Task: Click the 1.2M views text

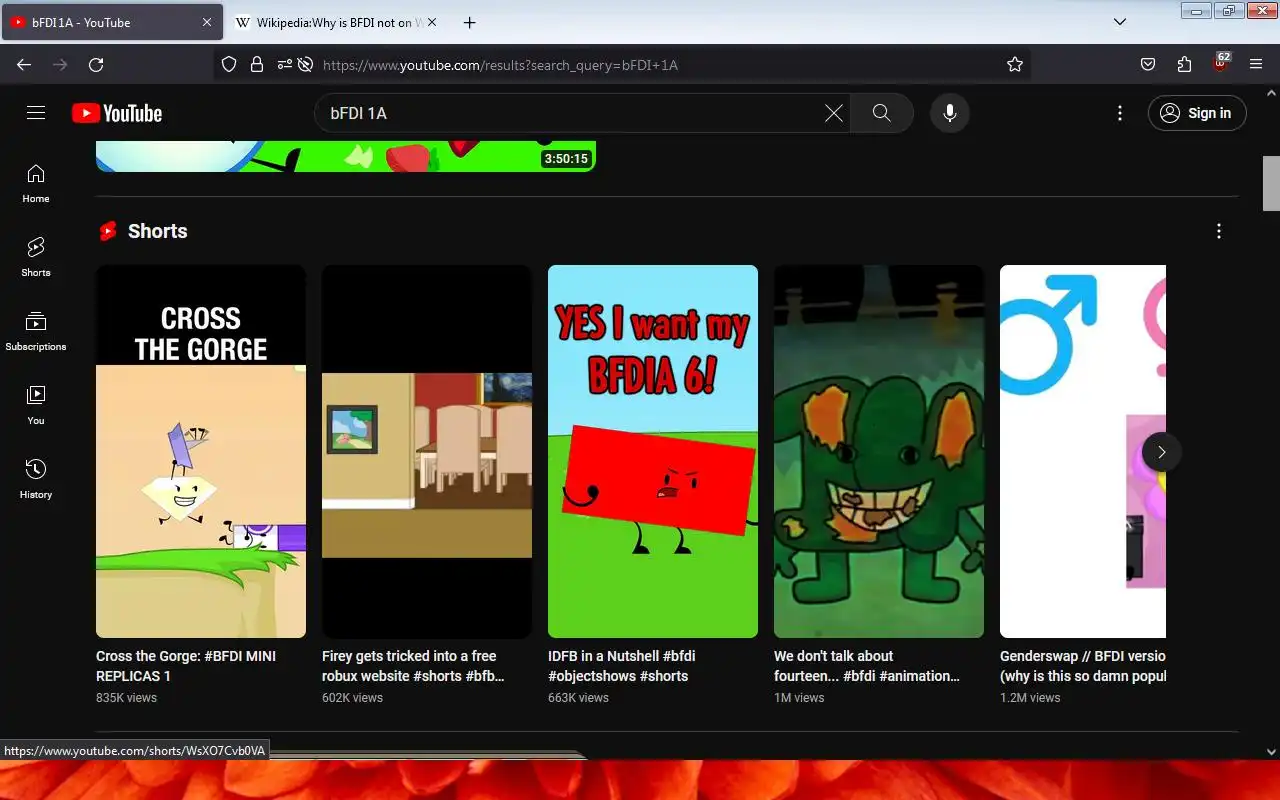Action: click(1030, 698)
